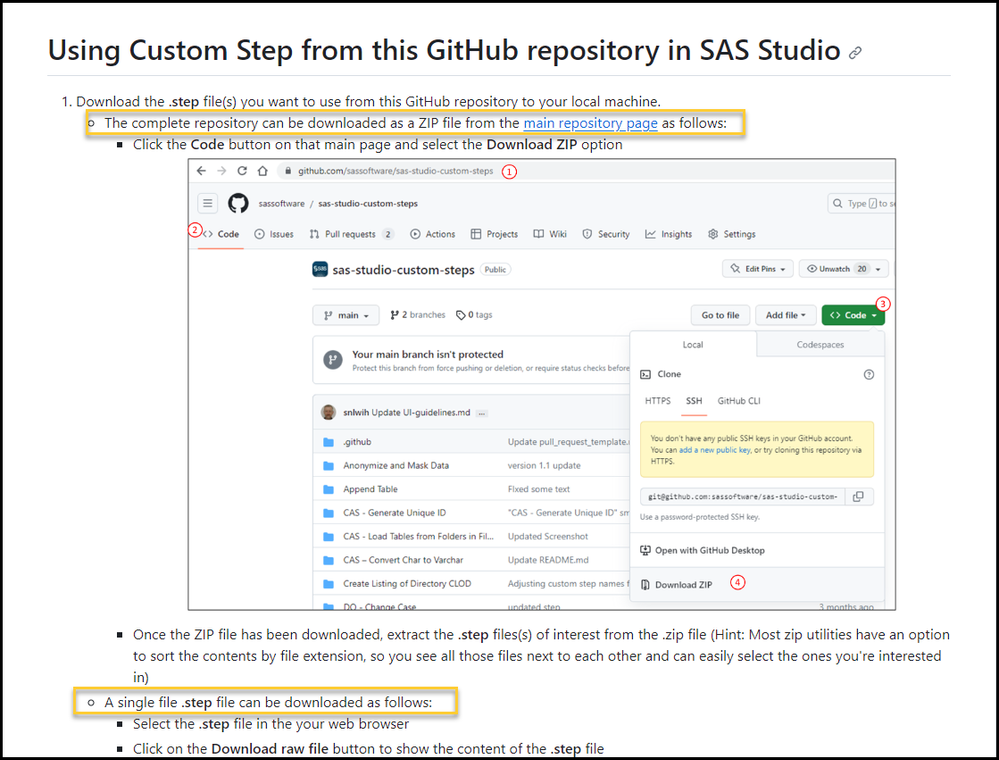Open the Actions tab
999x760 pixels.
(x=433, y=234)
